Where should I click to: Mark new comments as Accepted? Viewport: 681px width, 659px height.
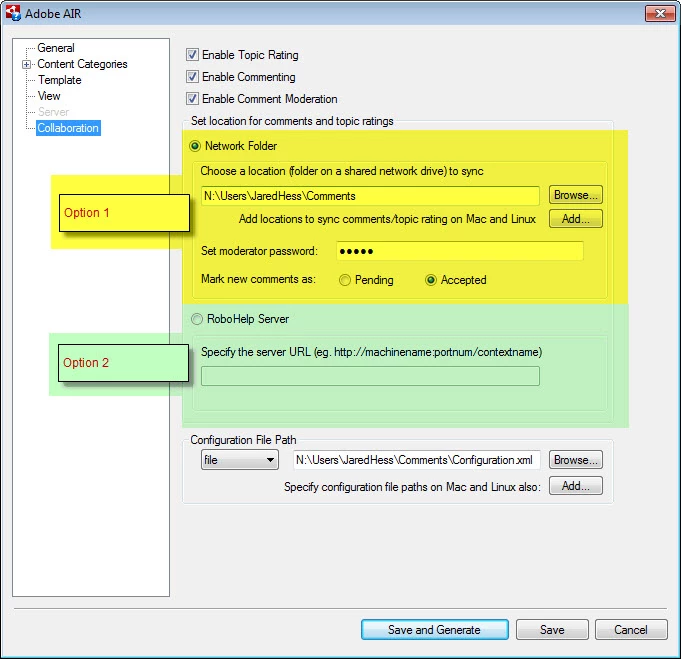430,280
